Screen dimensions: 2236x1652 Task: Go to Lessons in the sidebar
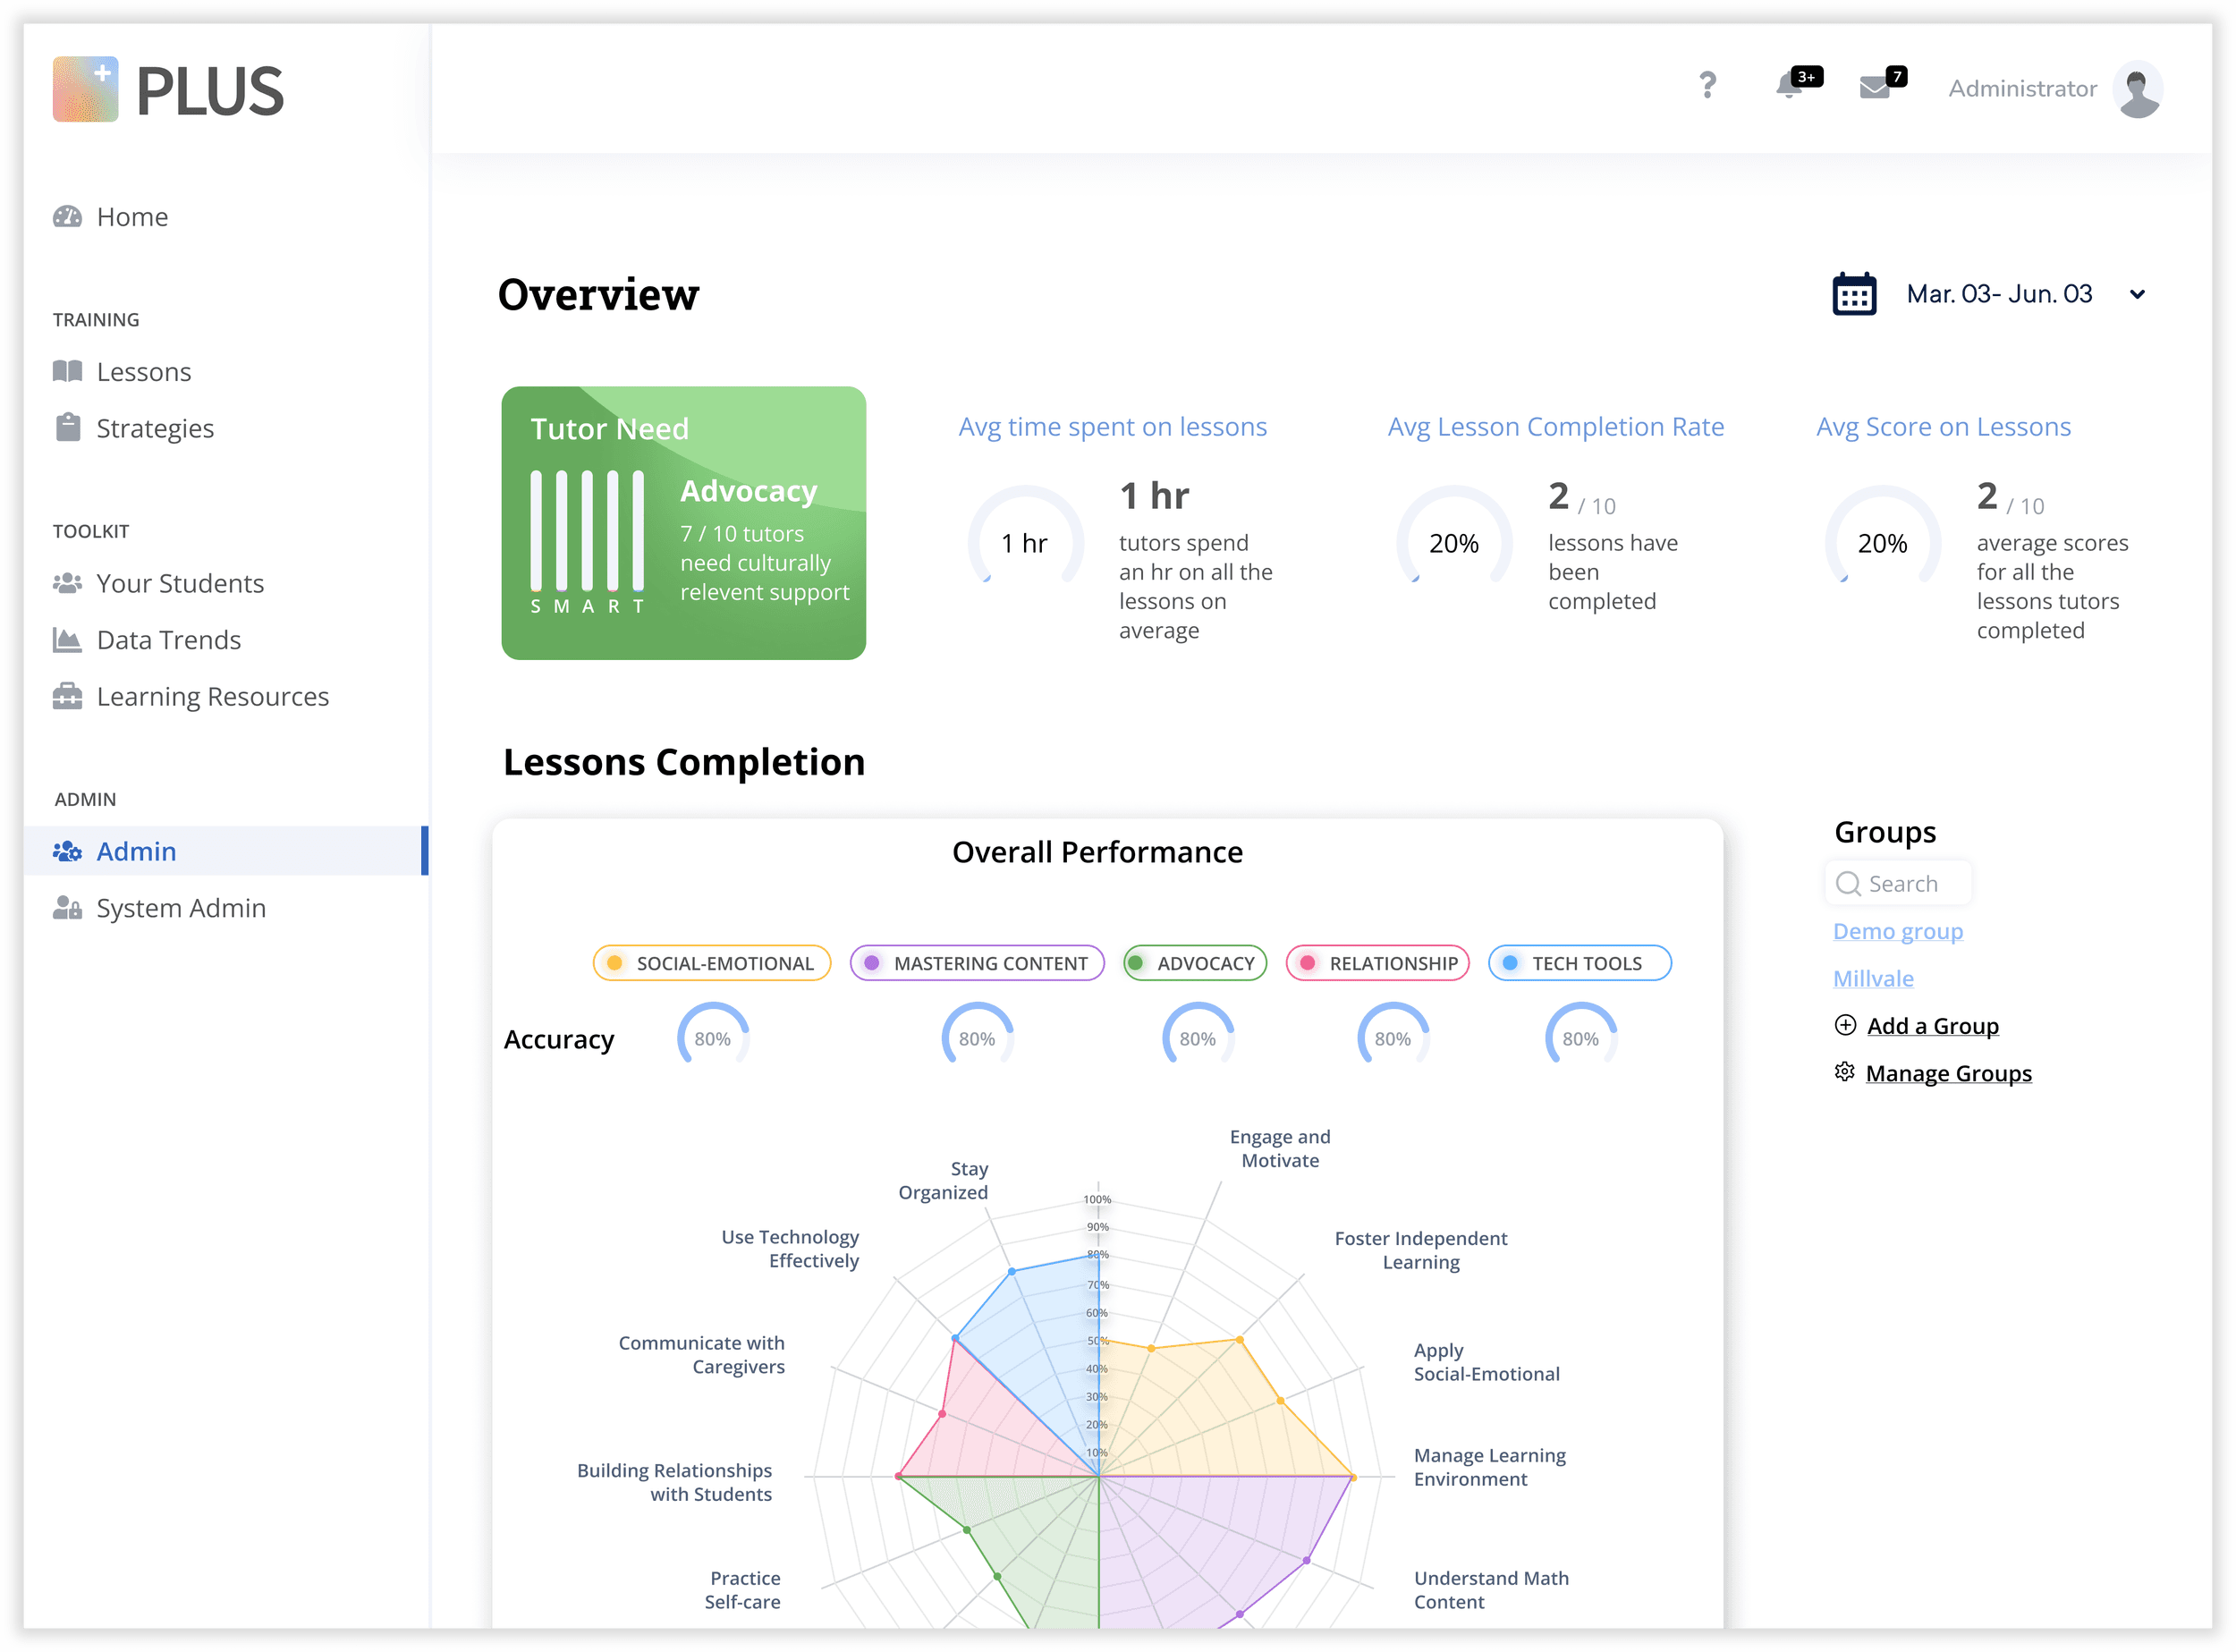tap(143, 372)
